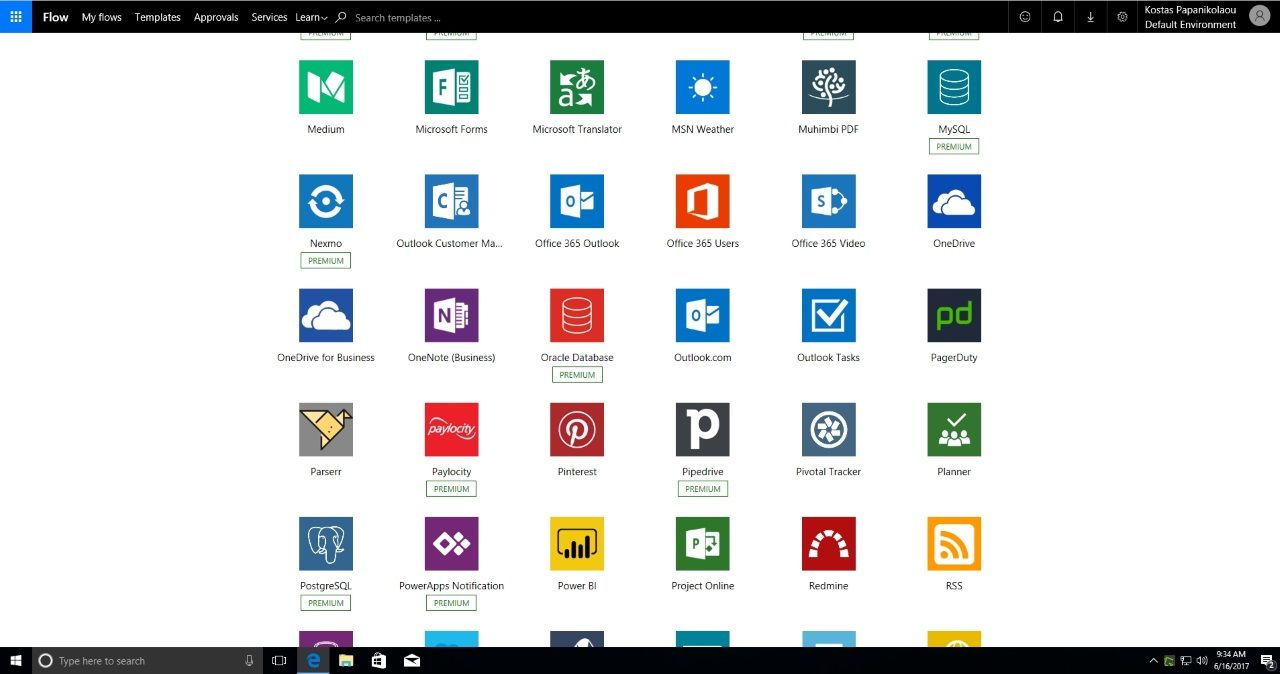Select the OneNote (Business) icon
Viewport: 1280px width, 674px height.
click(452, 315)
